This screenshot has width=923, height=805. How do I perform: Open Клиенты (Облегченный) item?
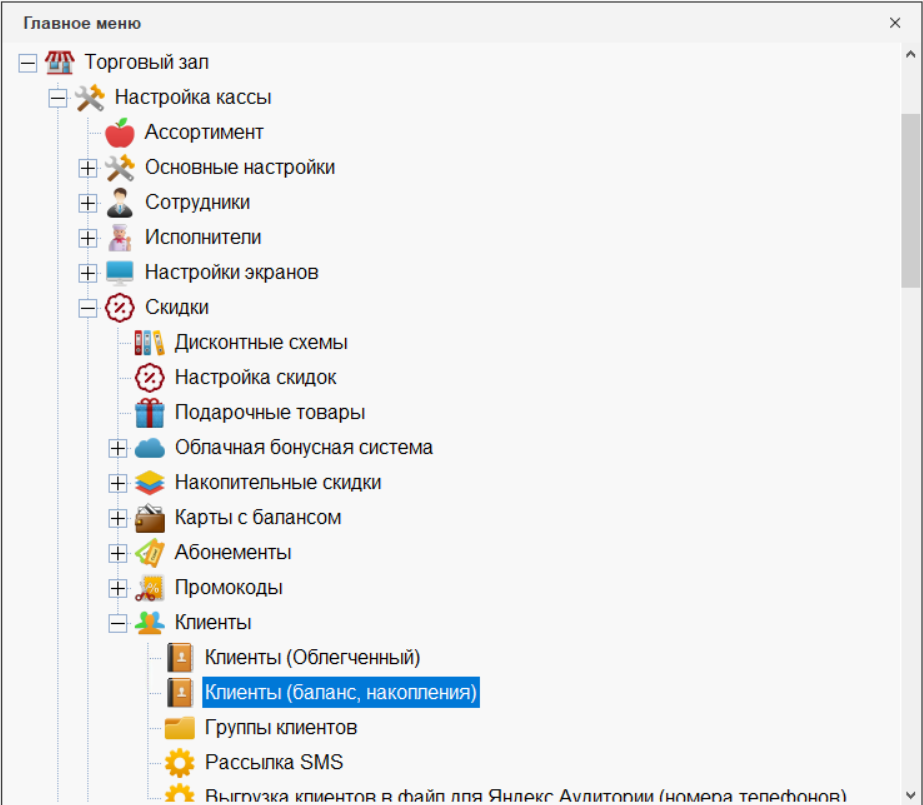click(x=312, y=658)
